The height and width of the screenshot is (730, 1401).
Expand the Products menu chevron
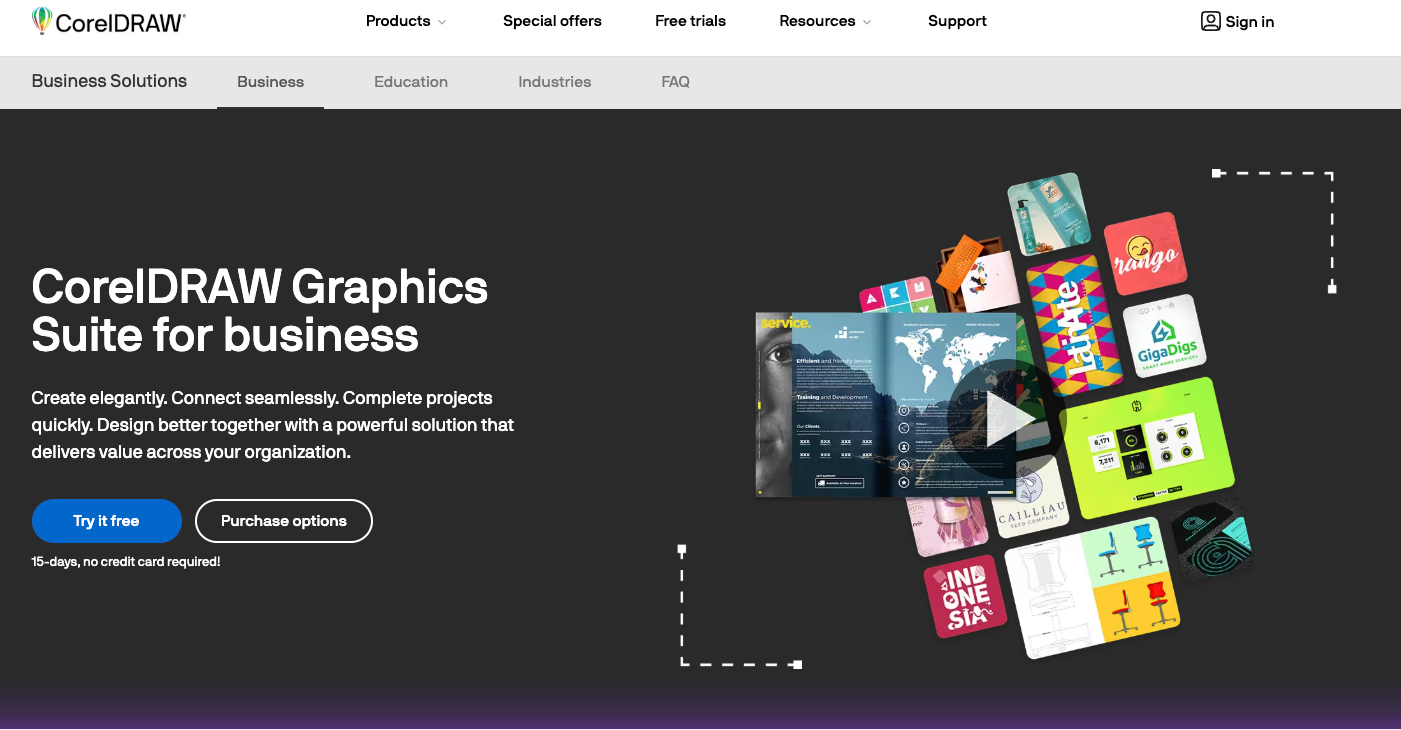tap(442, 22)
